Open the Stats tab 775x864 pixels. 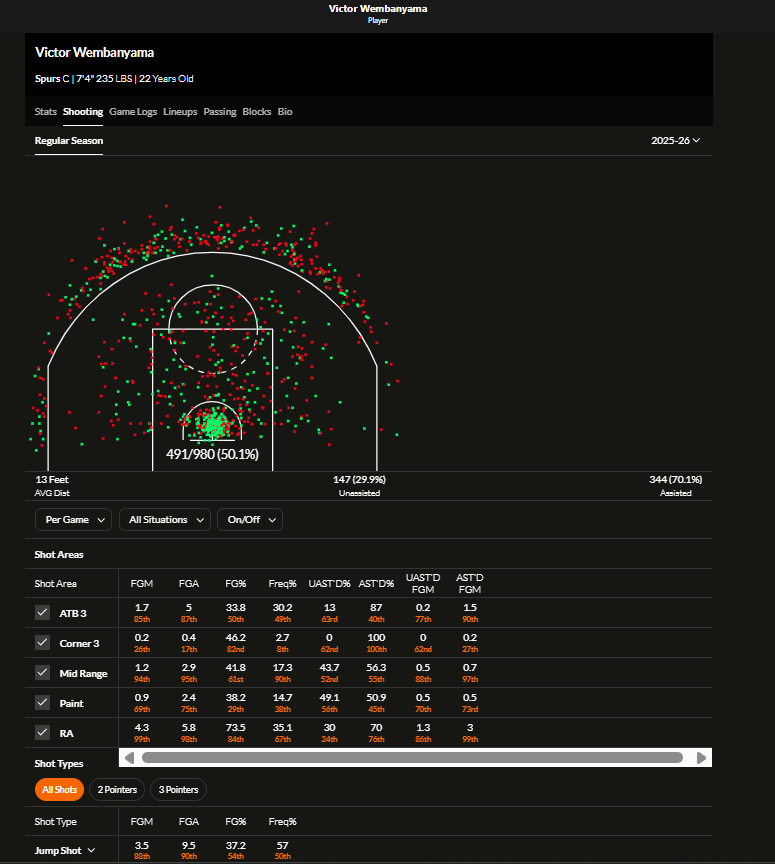point(45,111)
